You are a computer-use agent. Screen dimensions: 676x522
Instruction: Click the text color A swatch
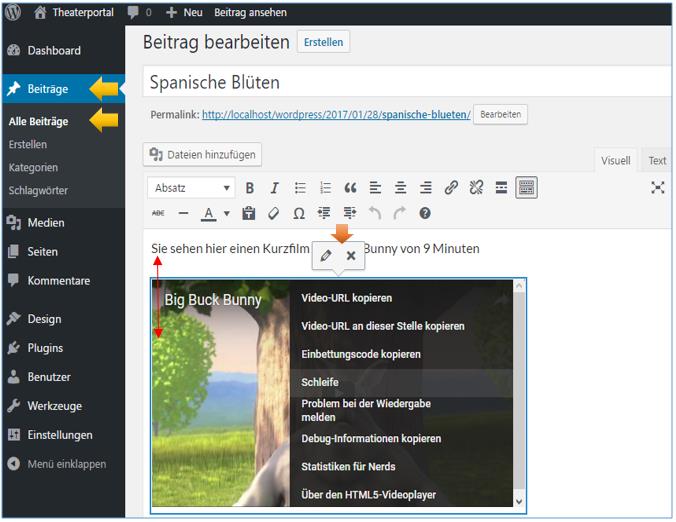209,213
